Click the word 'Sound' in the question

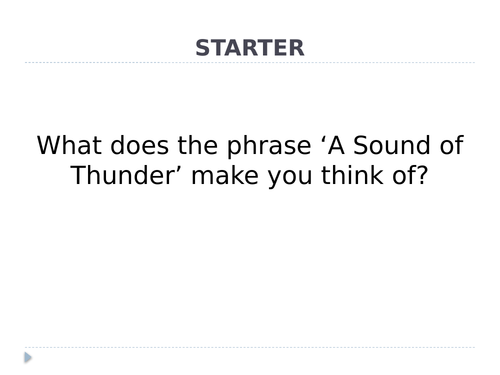(x=392, y=145)
